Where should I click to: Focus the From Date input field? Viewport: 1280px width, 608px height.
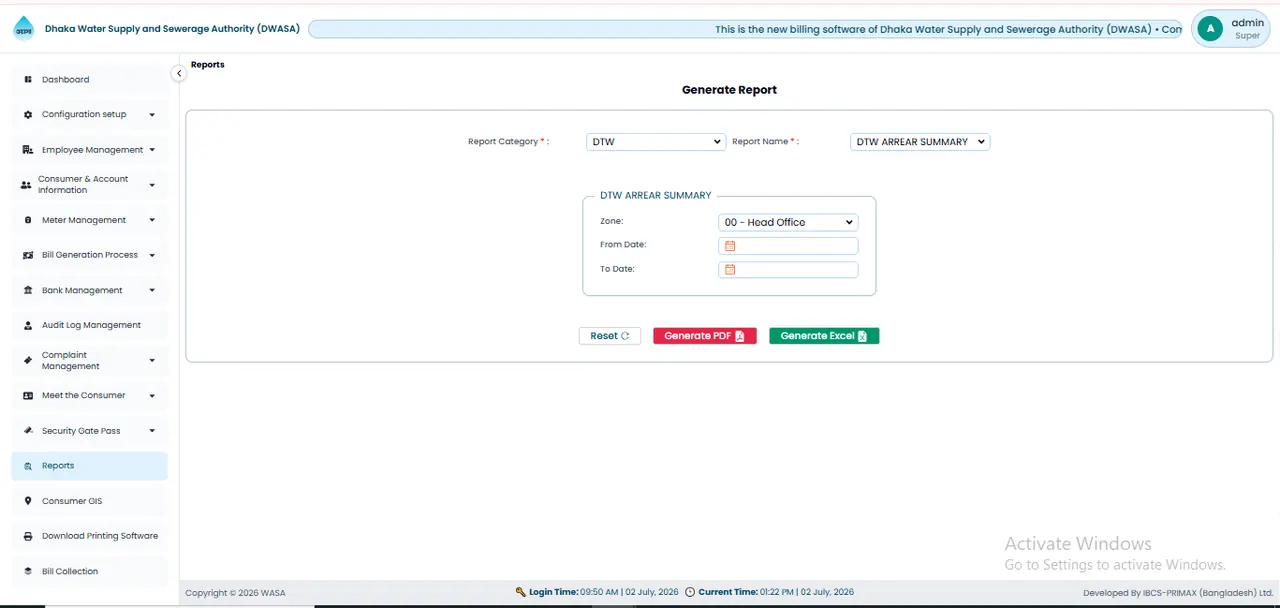click(x=788, y=246)
